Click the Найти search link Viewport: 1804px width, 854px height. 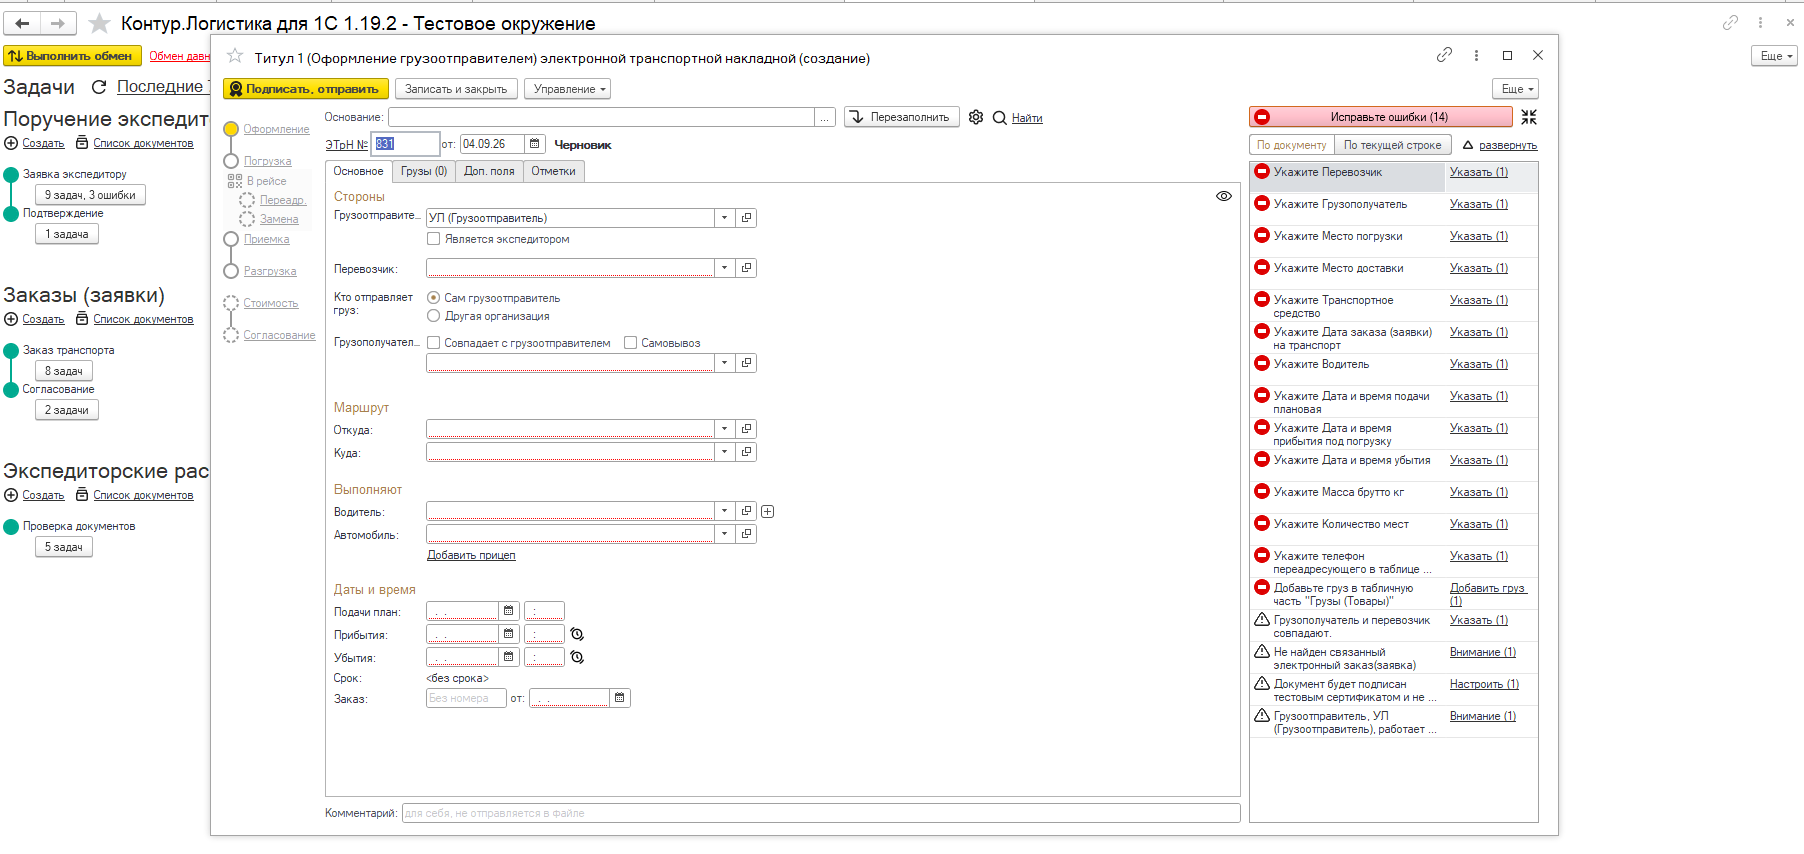coord(1027,118)
